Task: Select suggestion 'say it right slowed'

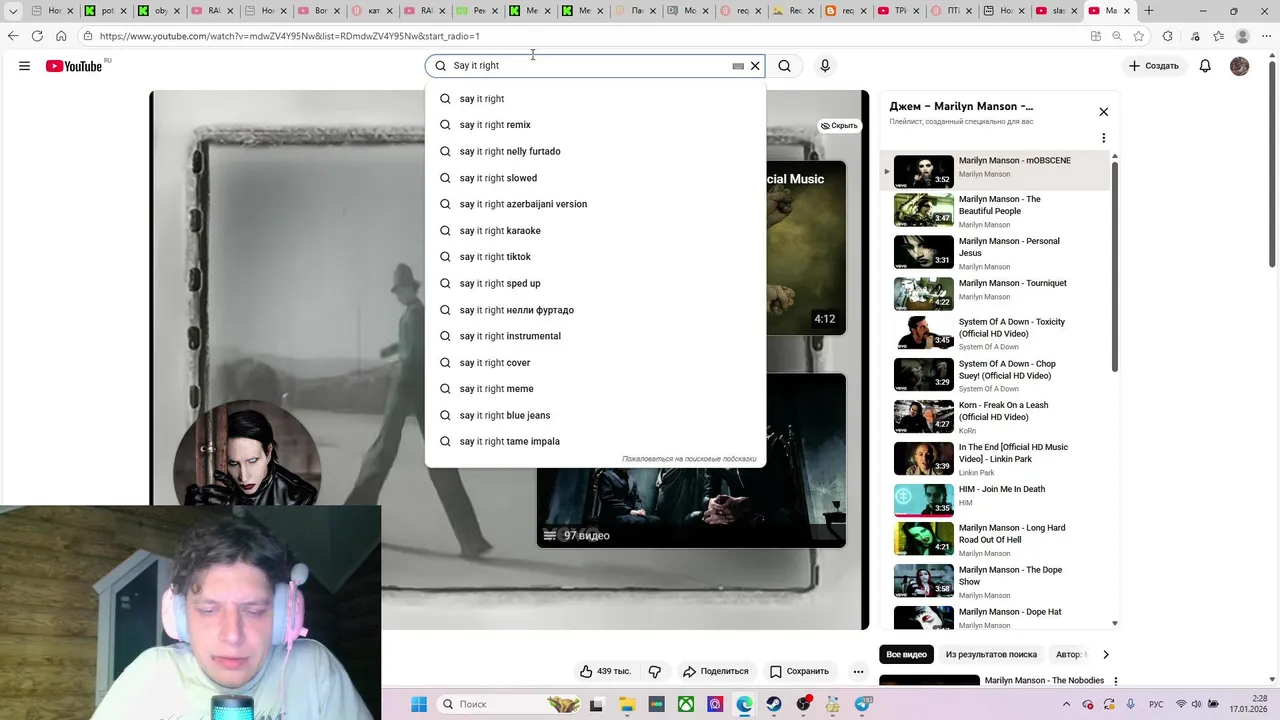Action: [x=596, y=178]
